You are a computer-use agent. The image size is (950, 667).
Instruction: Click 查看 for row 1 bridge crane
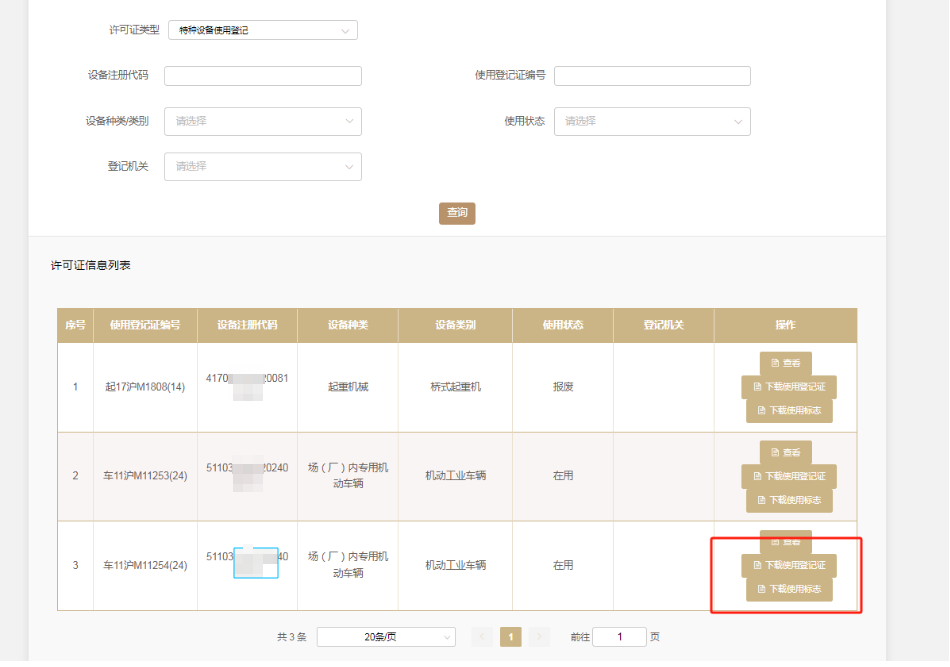(786, 363)
